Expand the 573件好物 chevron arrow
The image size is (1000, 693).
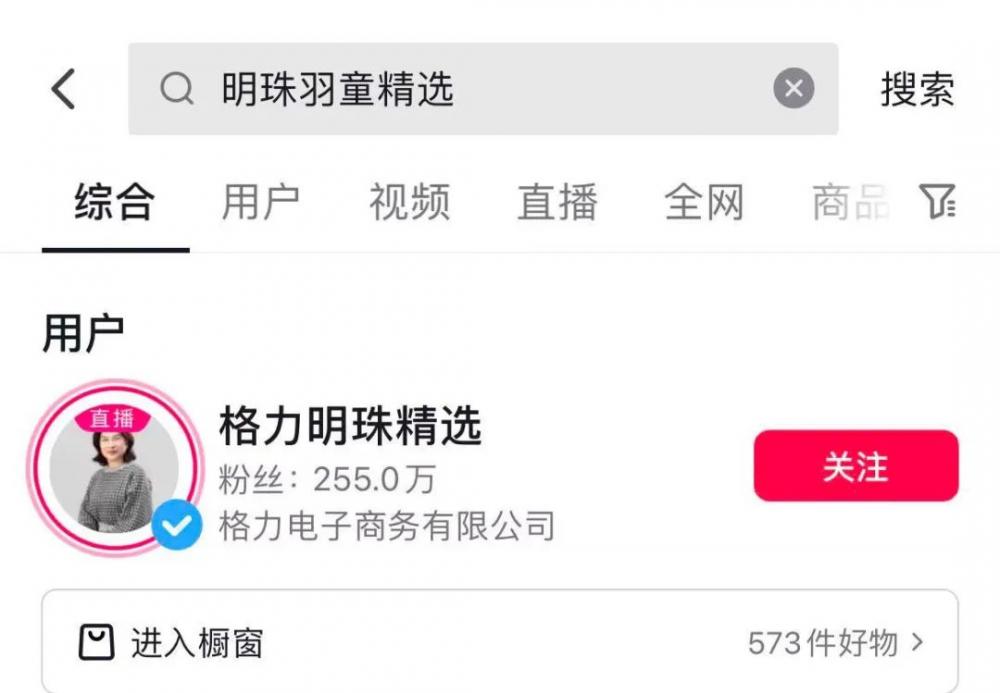tap(917, 642)
